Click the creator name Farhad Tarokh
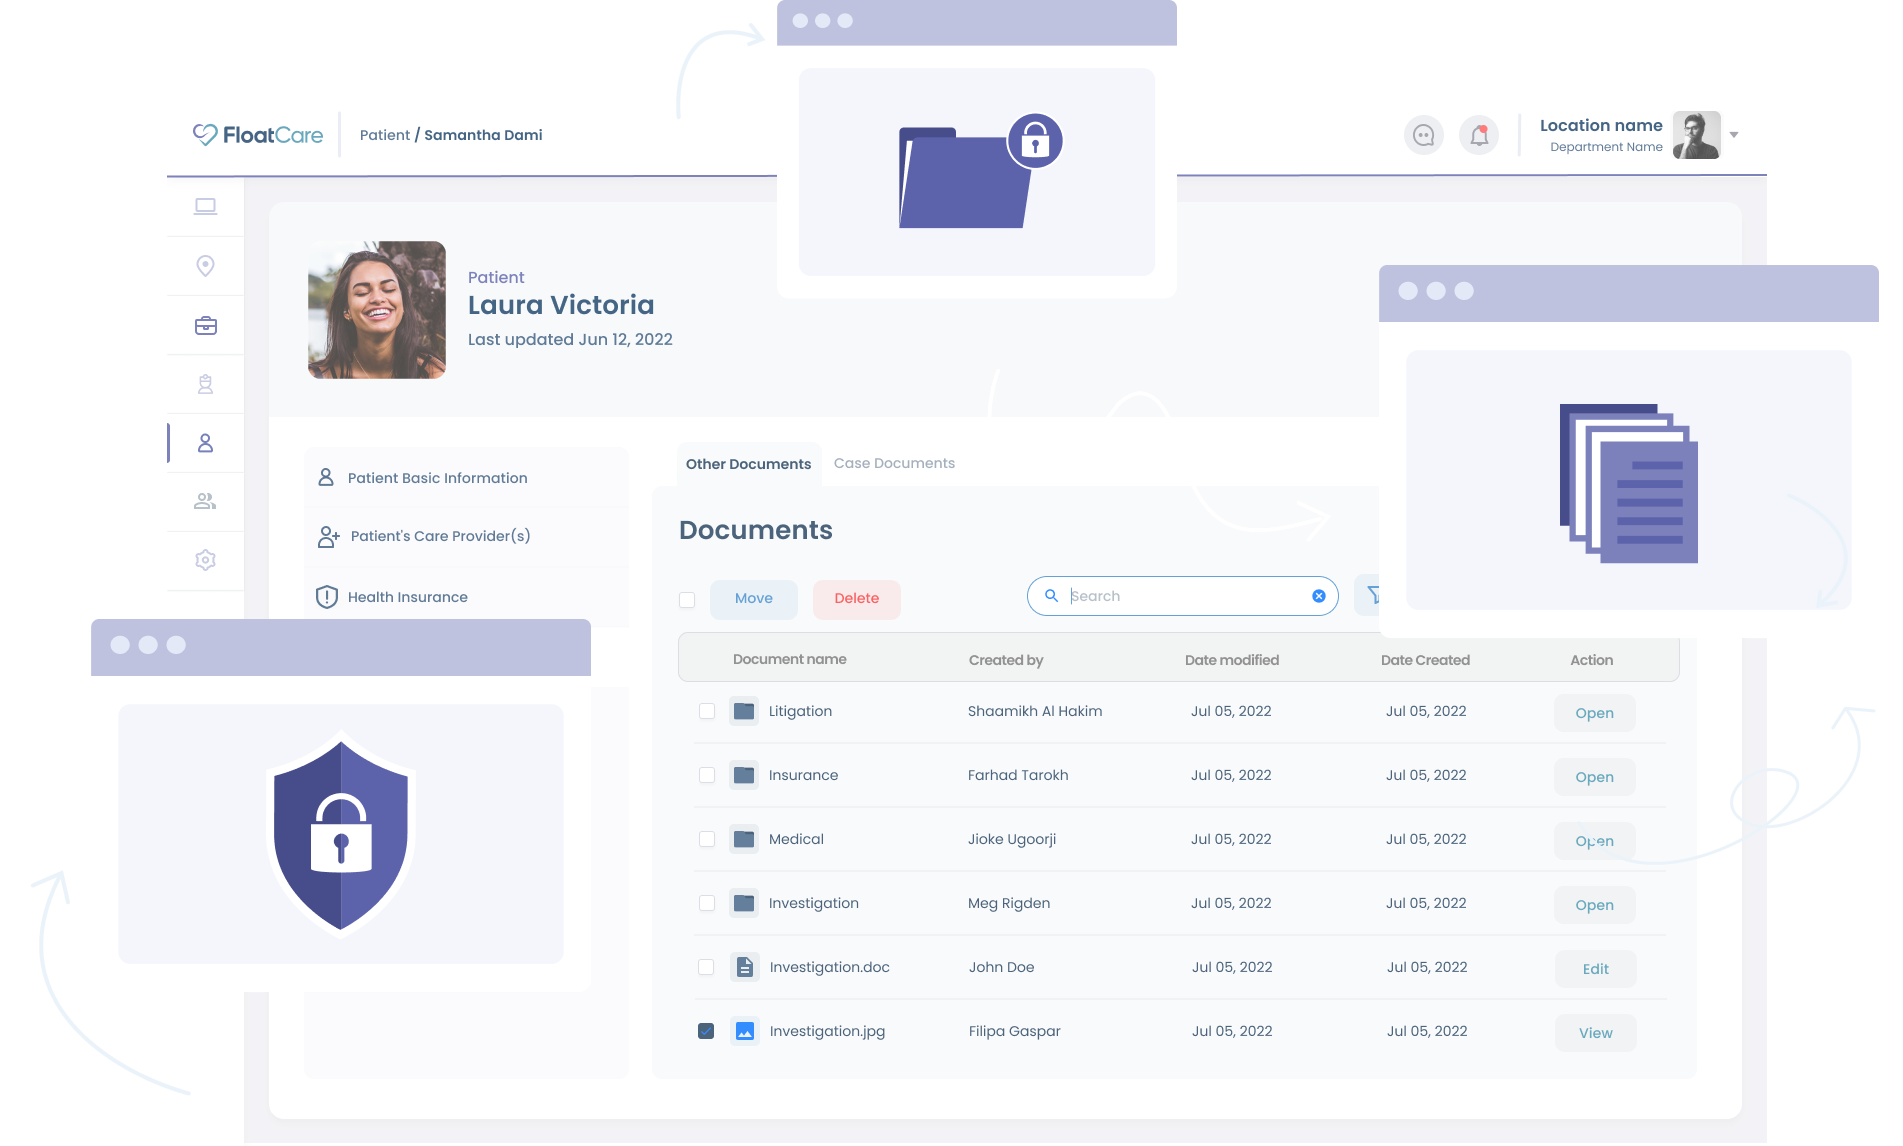 pos(1017,775)
